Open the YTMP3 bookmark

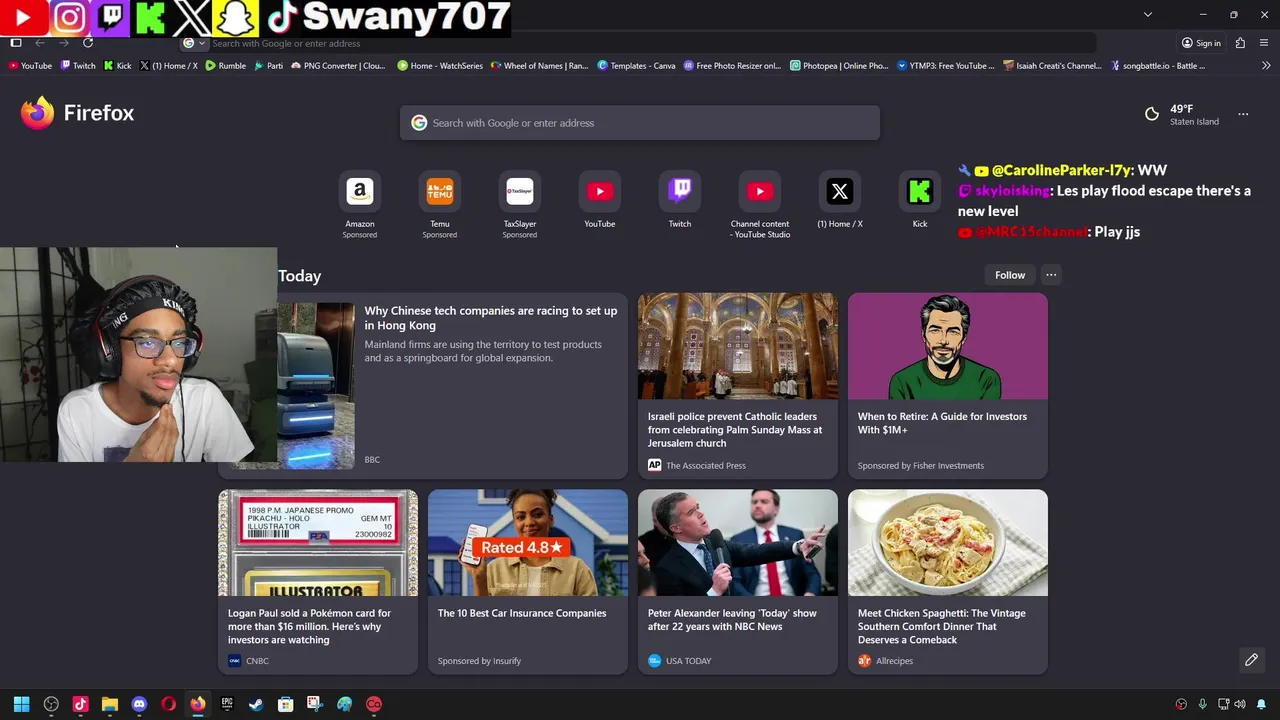tap(946, 66)
